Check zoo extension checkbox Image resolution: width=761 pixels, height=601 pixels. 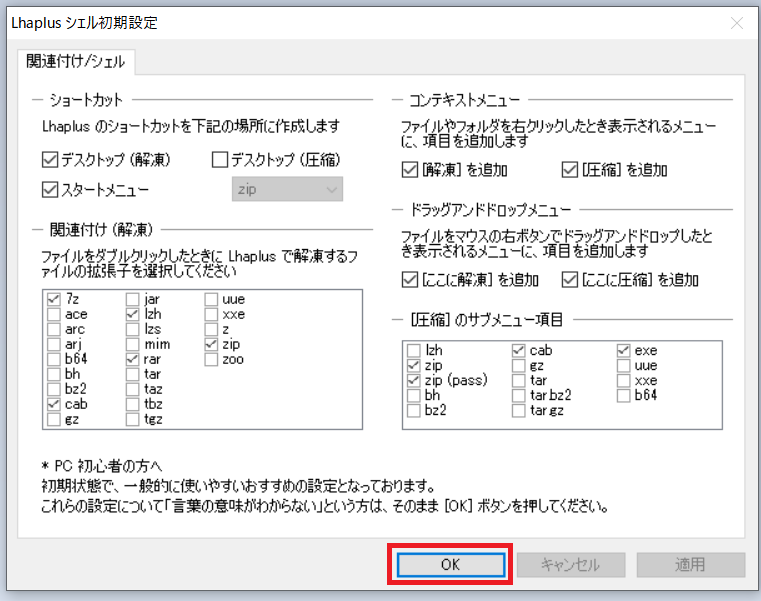tap(211, 359)
